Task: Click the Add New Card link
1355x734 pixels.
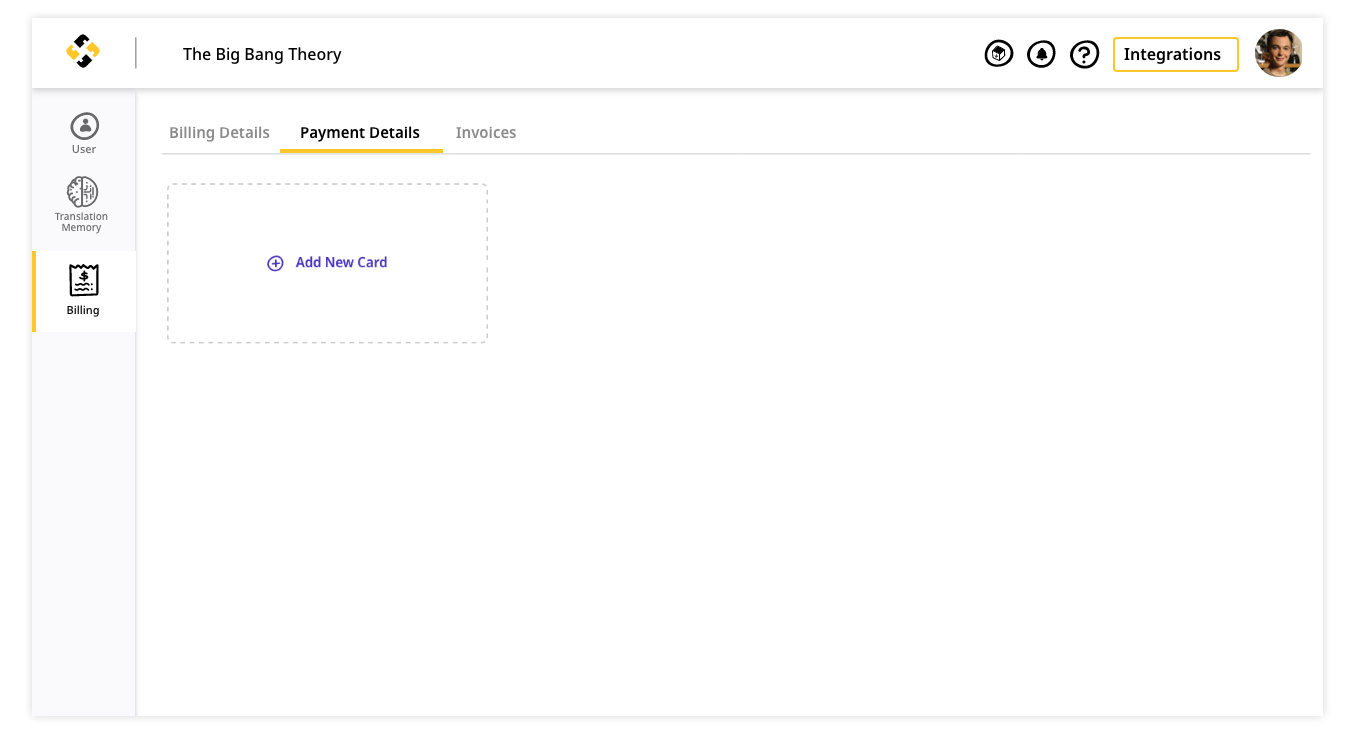Action: click(341, 262)
